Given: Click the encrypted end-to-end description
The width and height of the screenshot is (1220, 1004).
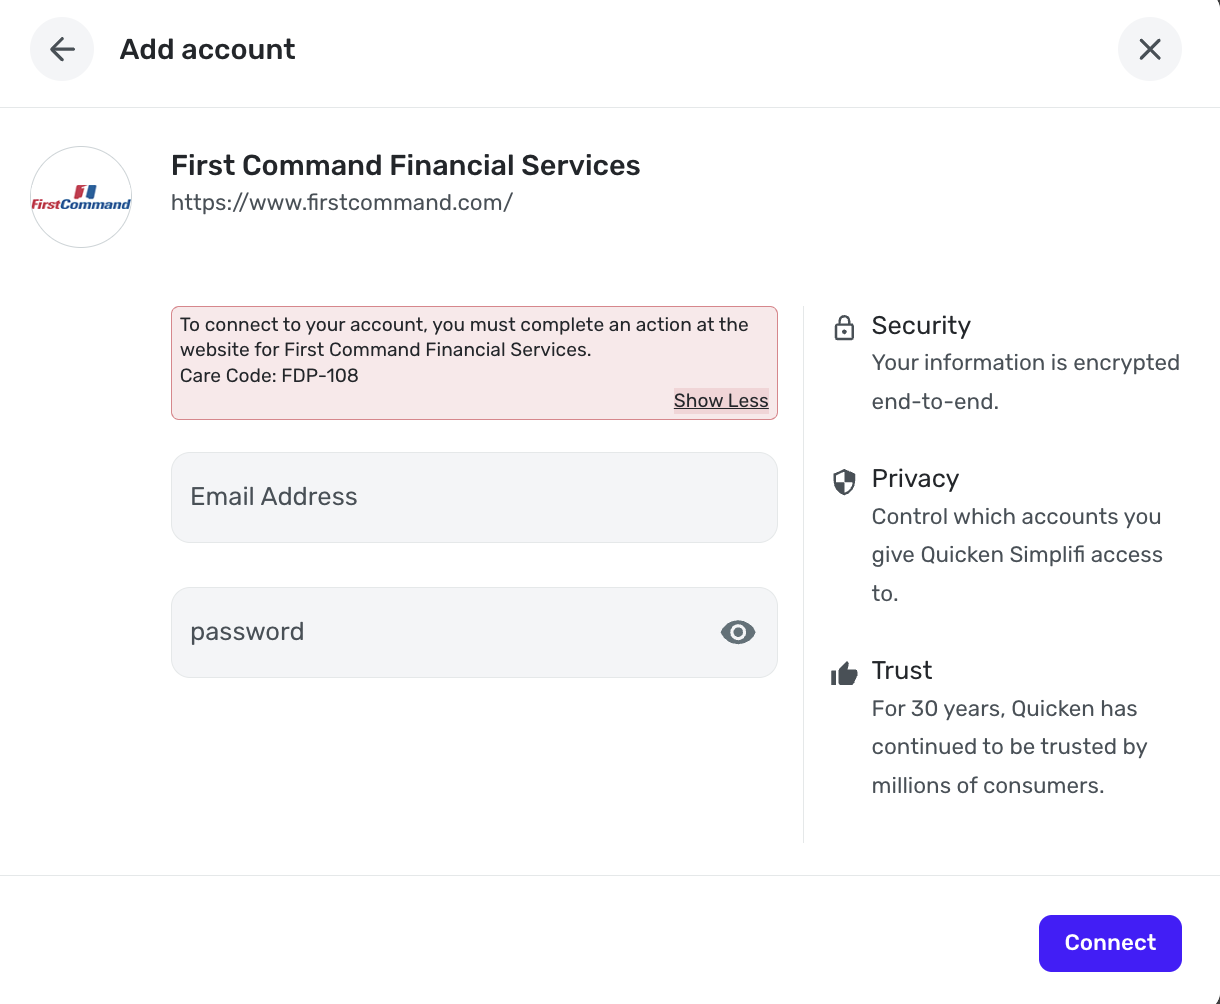Looking at the screenshot, I should tap(1025, 382).
